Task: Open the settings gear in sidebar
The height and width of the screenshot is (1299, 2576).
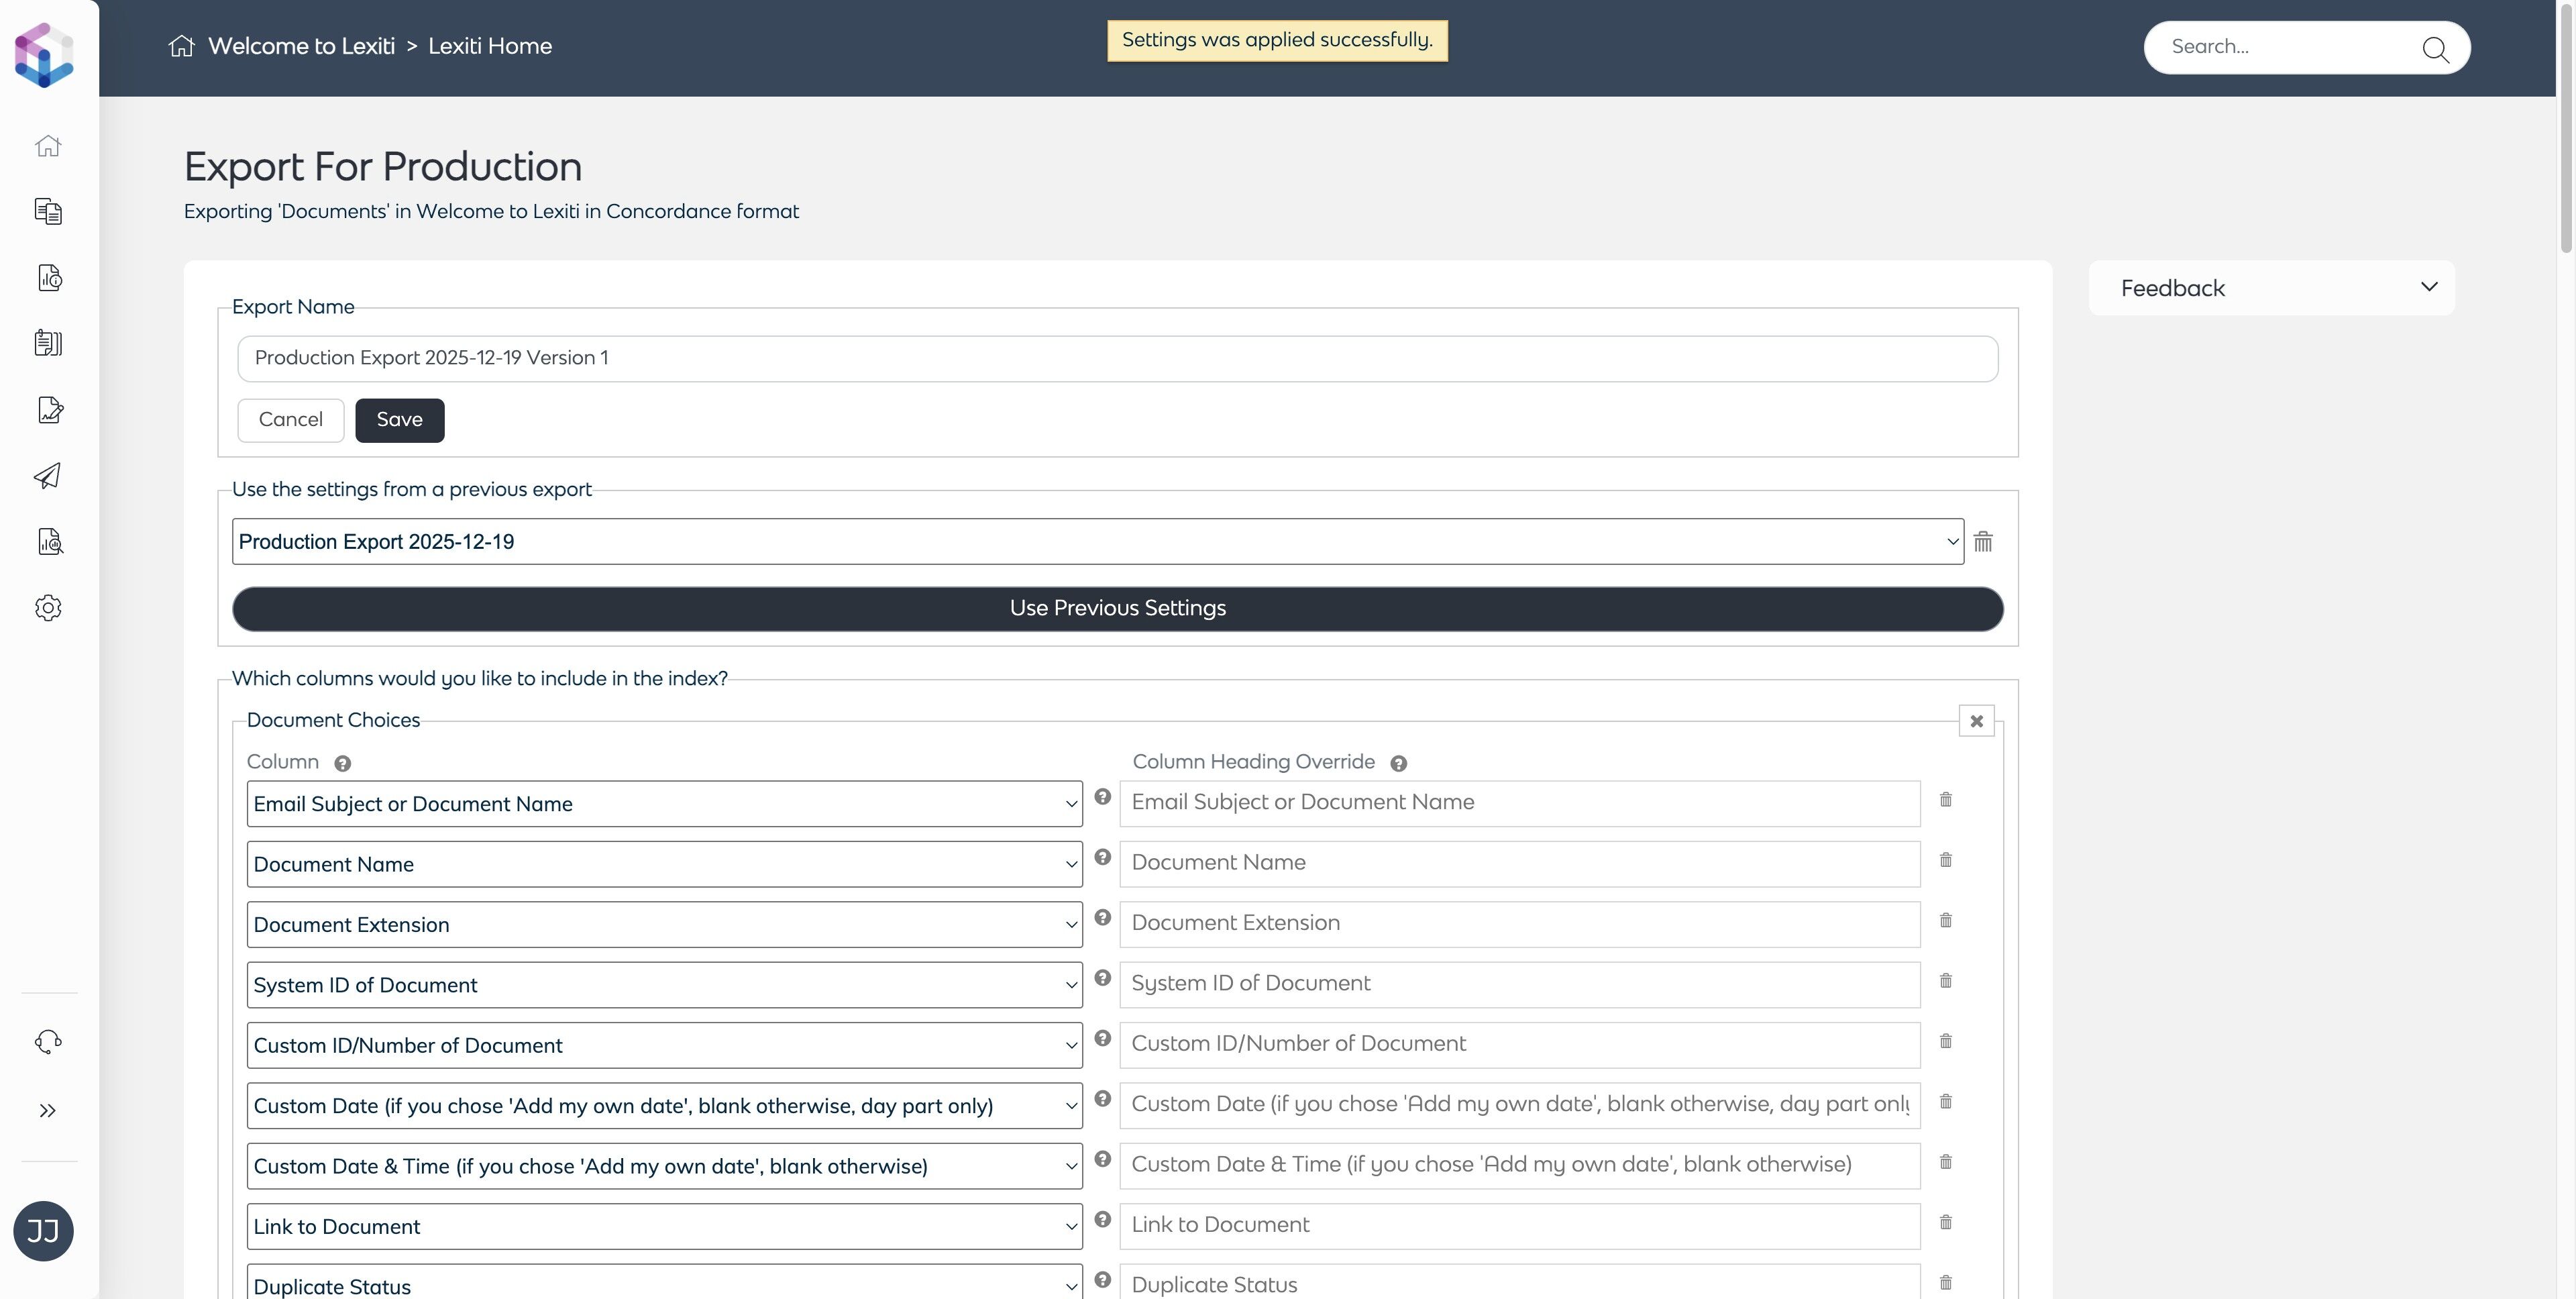Action: click(48, 608)
